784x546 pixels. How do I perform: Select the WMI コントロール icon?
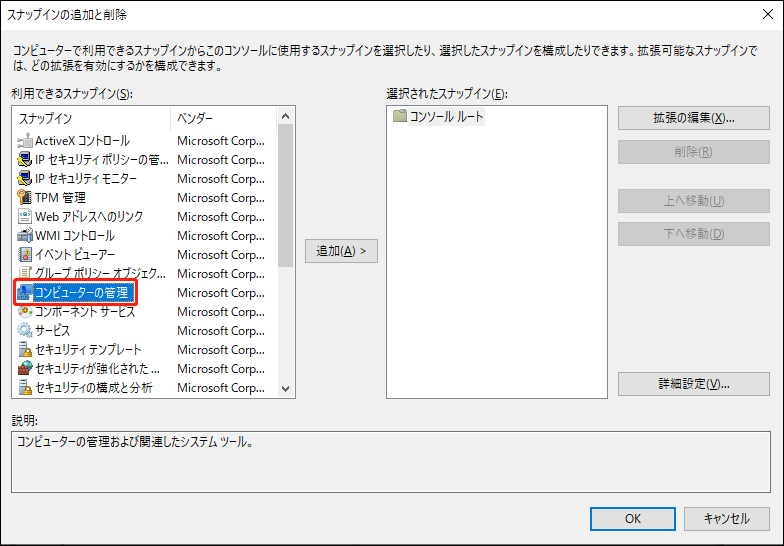pos(25,236)
